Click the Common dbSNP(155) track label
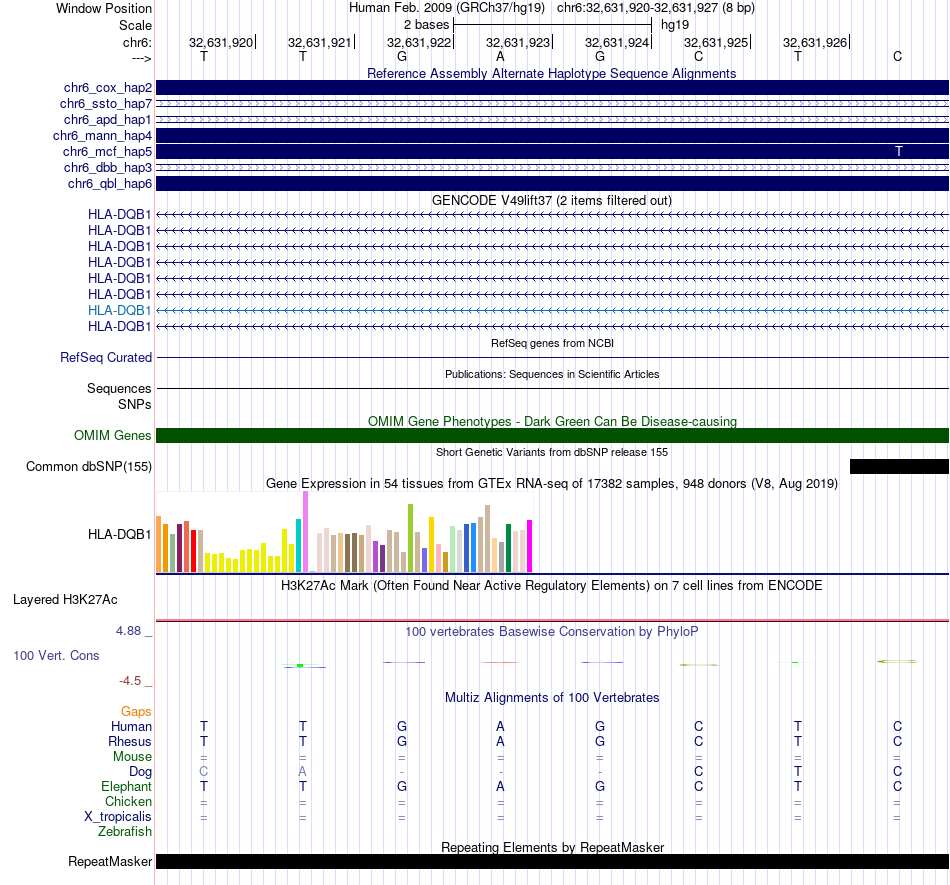 coord(89,466)
